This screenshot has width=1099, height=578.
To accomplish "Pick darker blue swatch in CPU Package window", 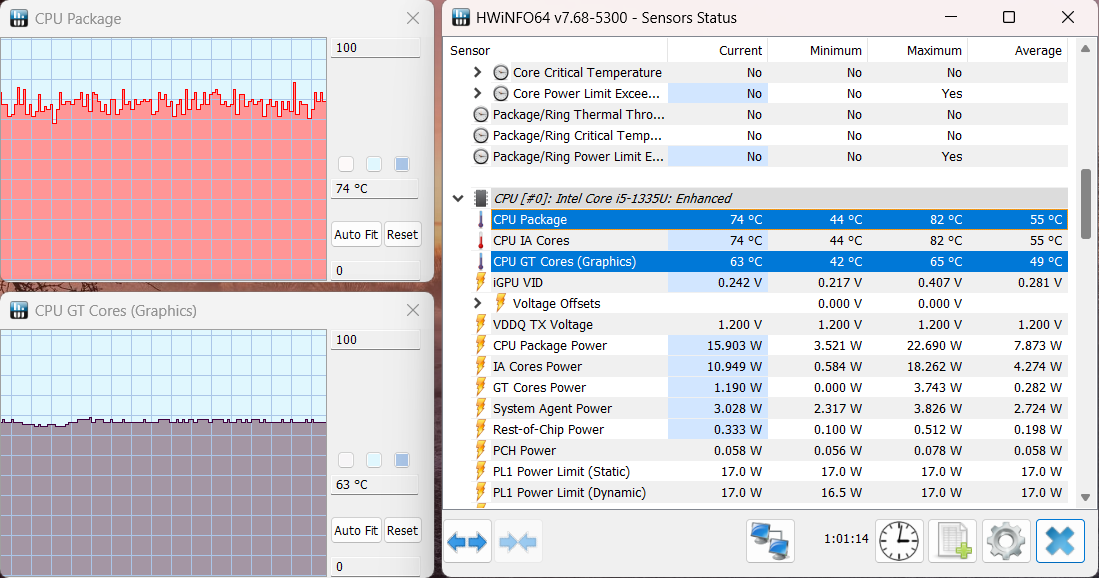I will 402,164.
